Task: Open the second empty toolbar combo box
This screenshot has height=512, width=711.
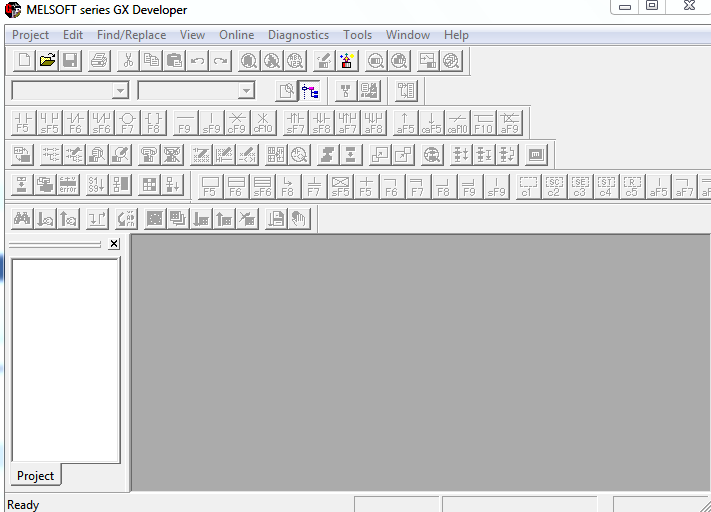Action: point(196,91)
